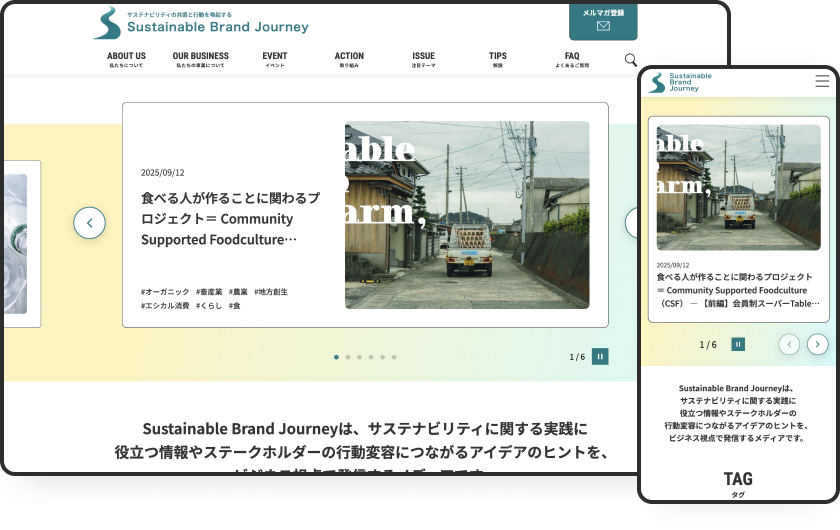Viewport: 840px width, 530px height.
Task: Go to previous slide on desktop carousel
Action: pos(89,223)
